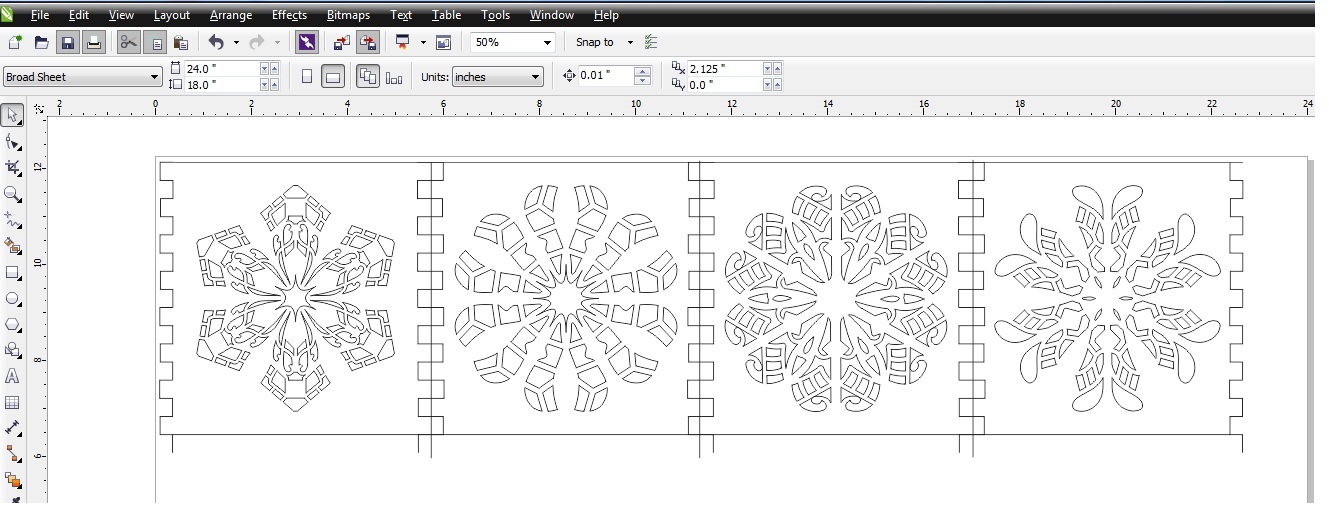Click the purple Search content icon
Viewport: 1329px width, 522px height.
307,42
